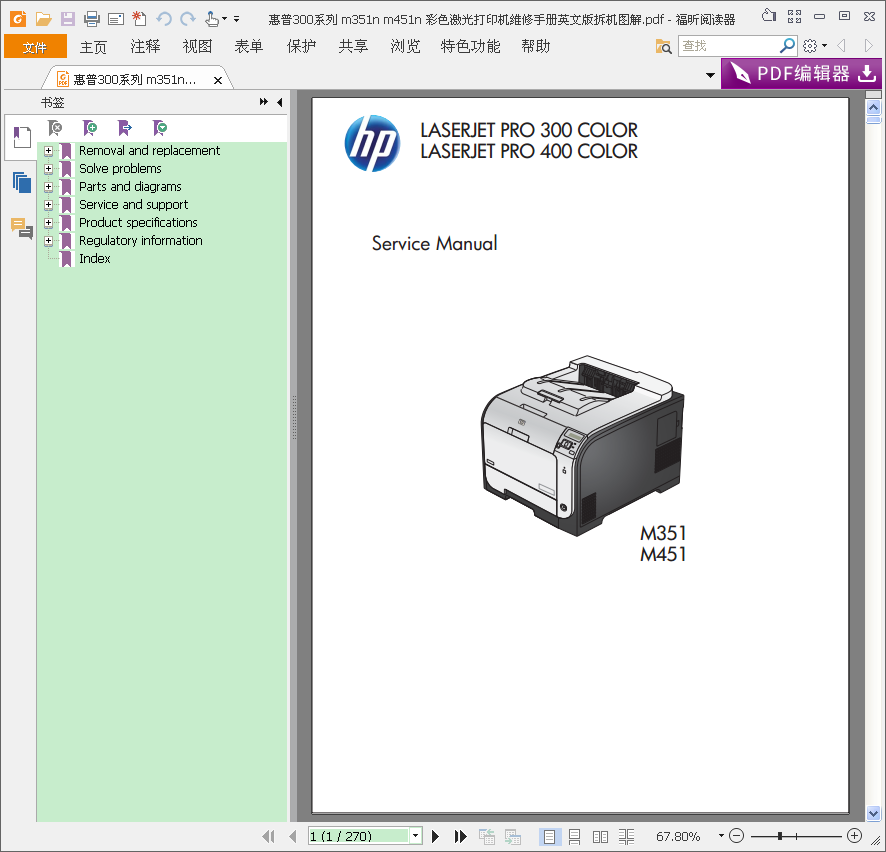Select continuous page view icon

click(x=575, y=836)
